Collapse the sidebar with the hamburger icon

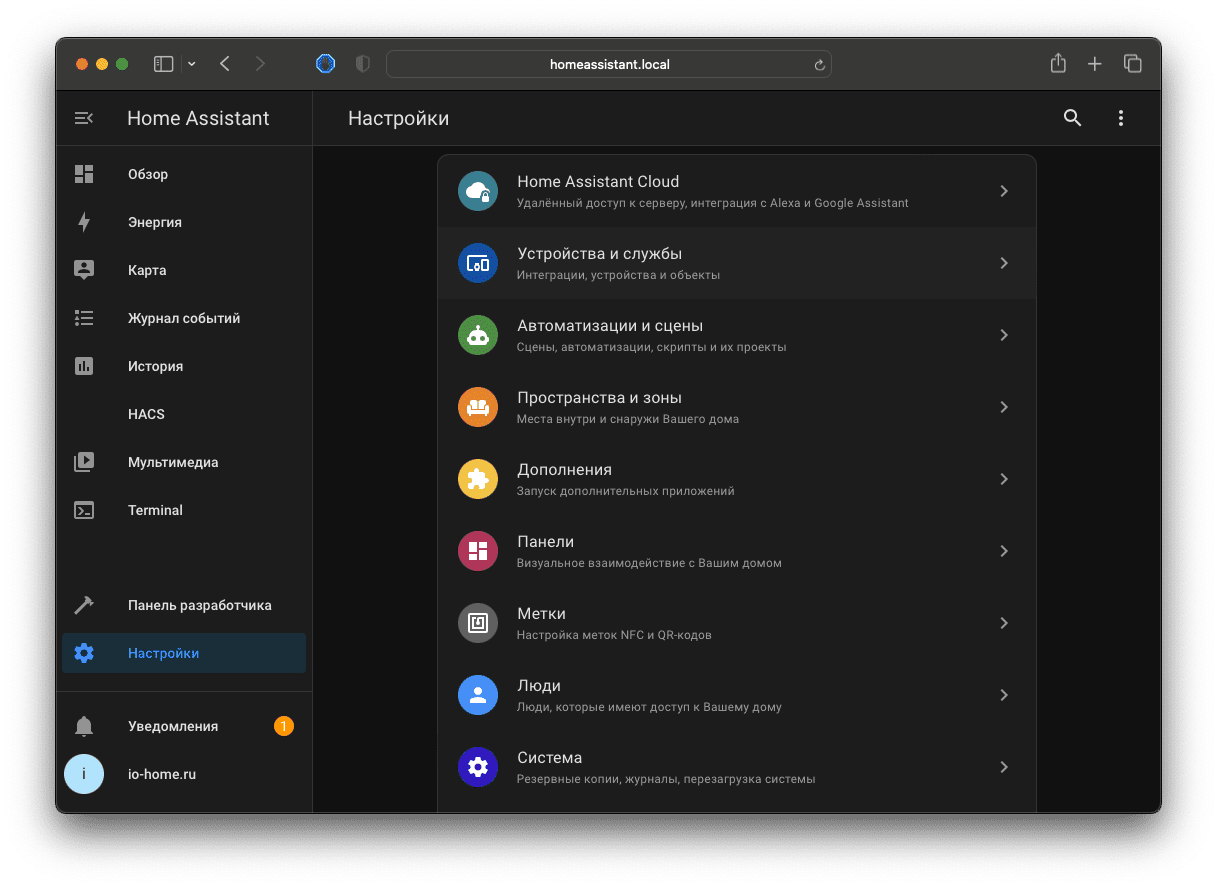[84, 118]
